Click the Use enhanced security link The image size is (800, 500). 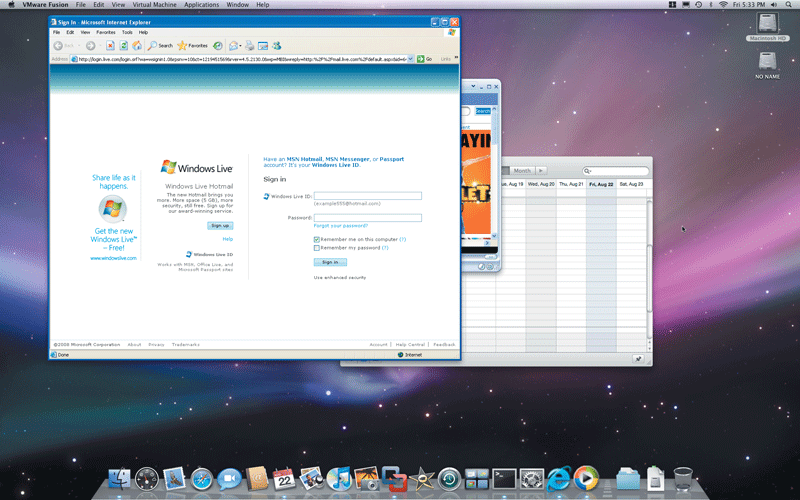(x=340, y=278)
